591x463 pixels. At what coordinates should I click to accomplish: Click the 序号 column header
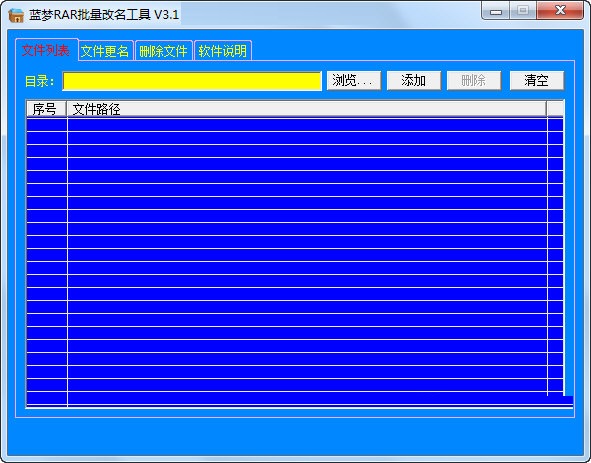pyautogui.click(x=46, y=109)
